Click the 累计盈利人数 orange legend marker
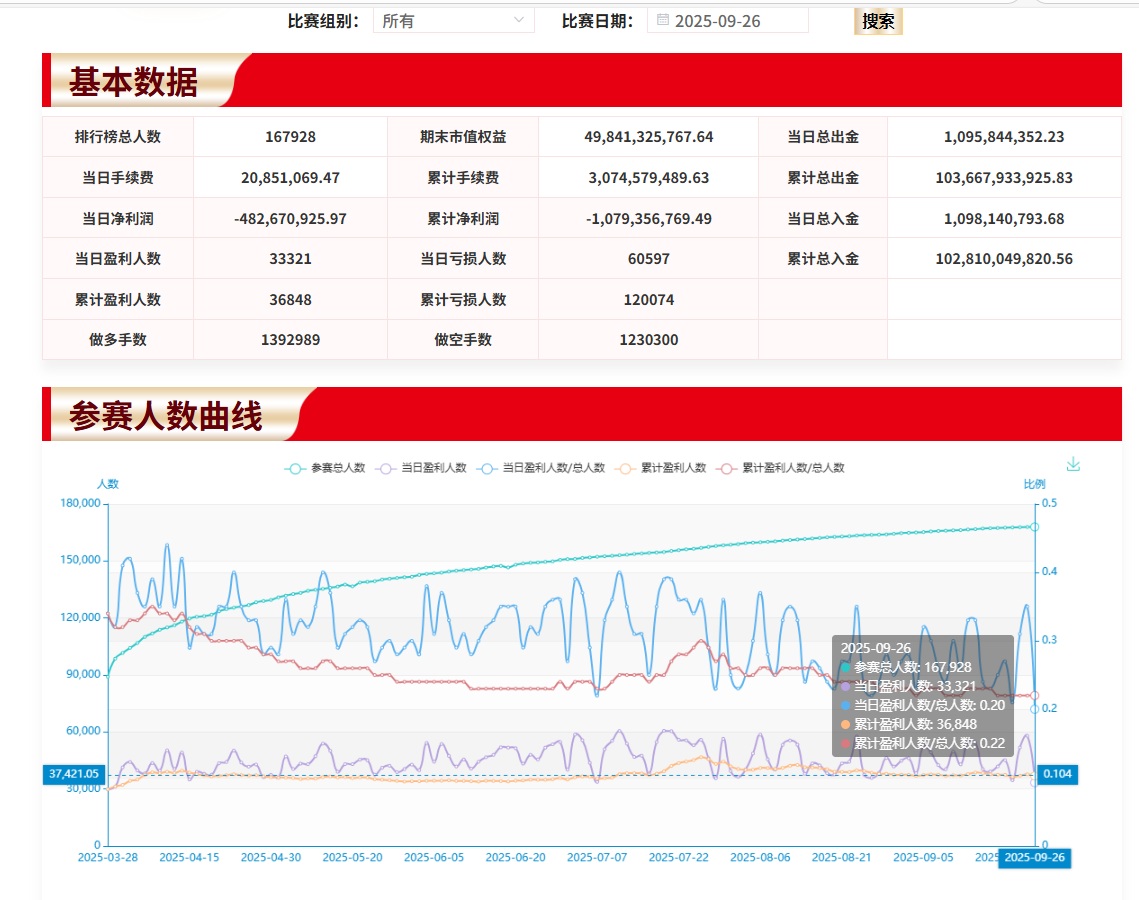 [627, 468]
